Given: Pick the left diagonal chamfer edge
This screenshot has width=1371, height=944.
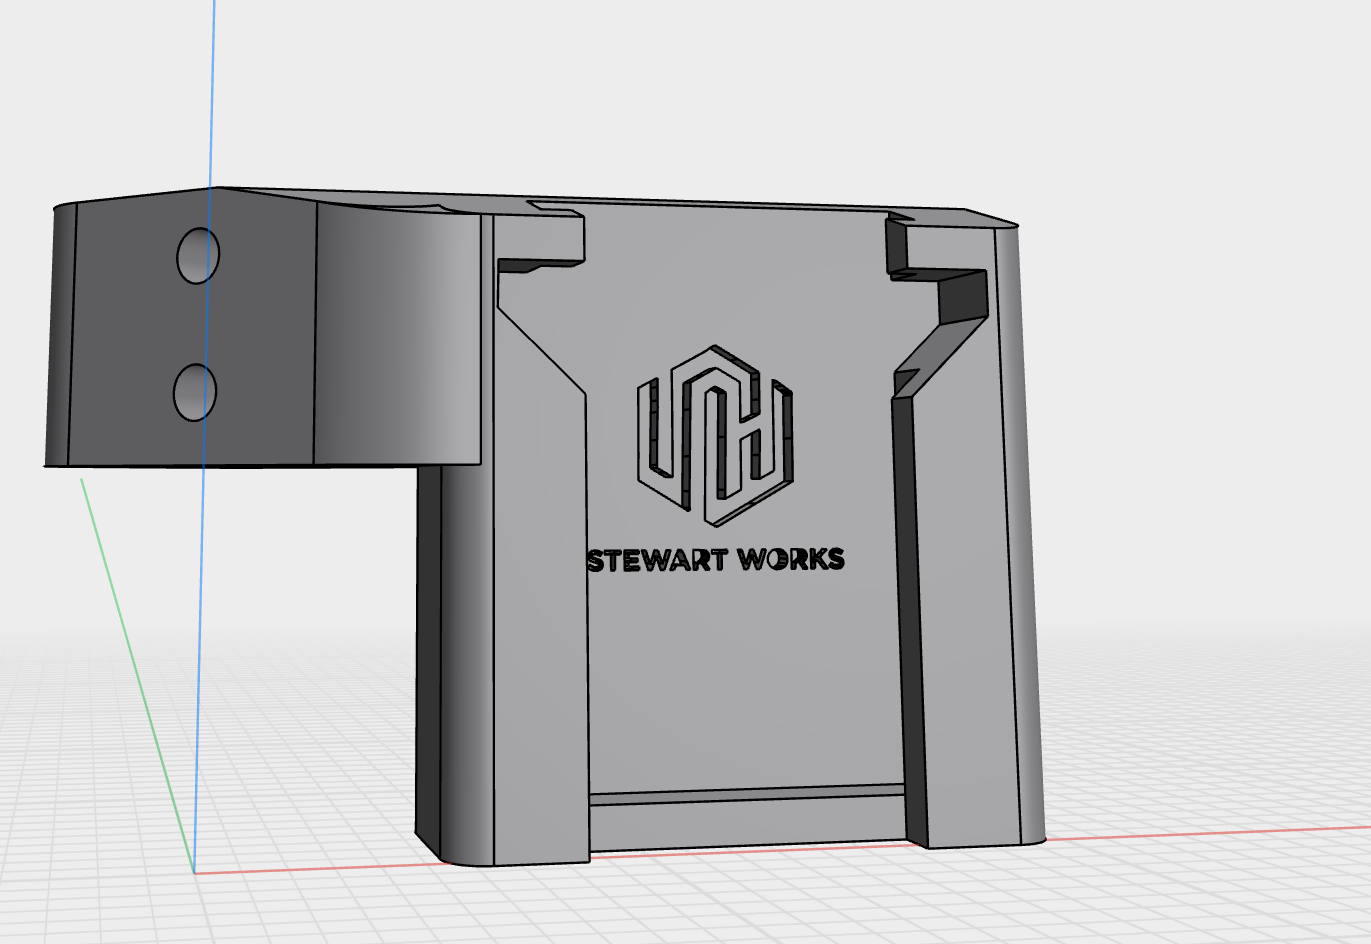Looking at the screenshot, I should pos(540,350).
